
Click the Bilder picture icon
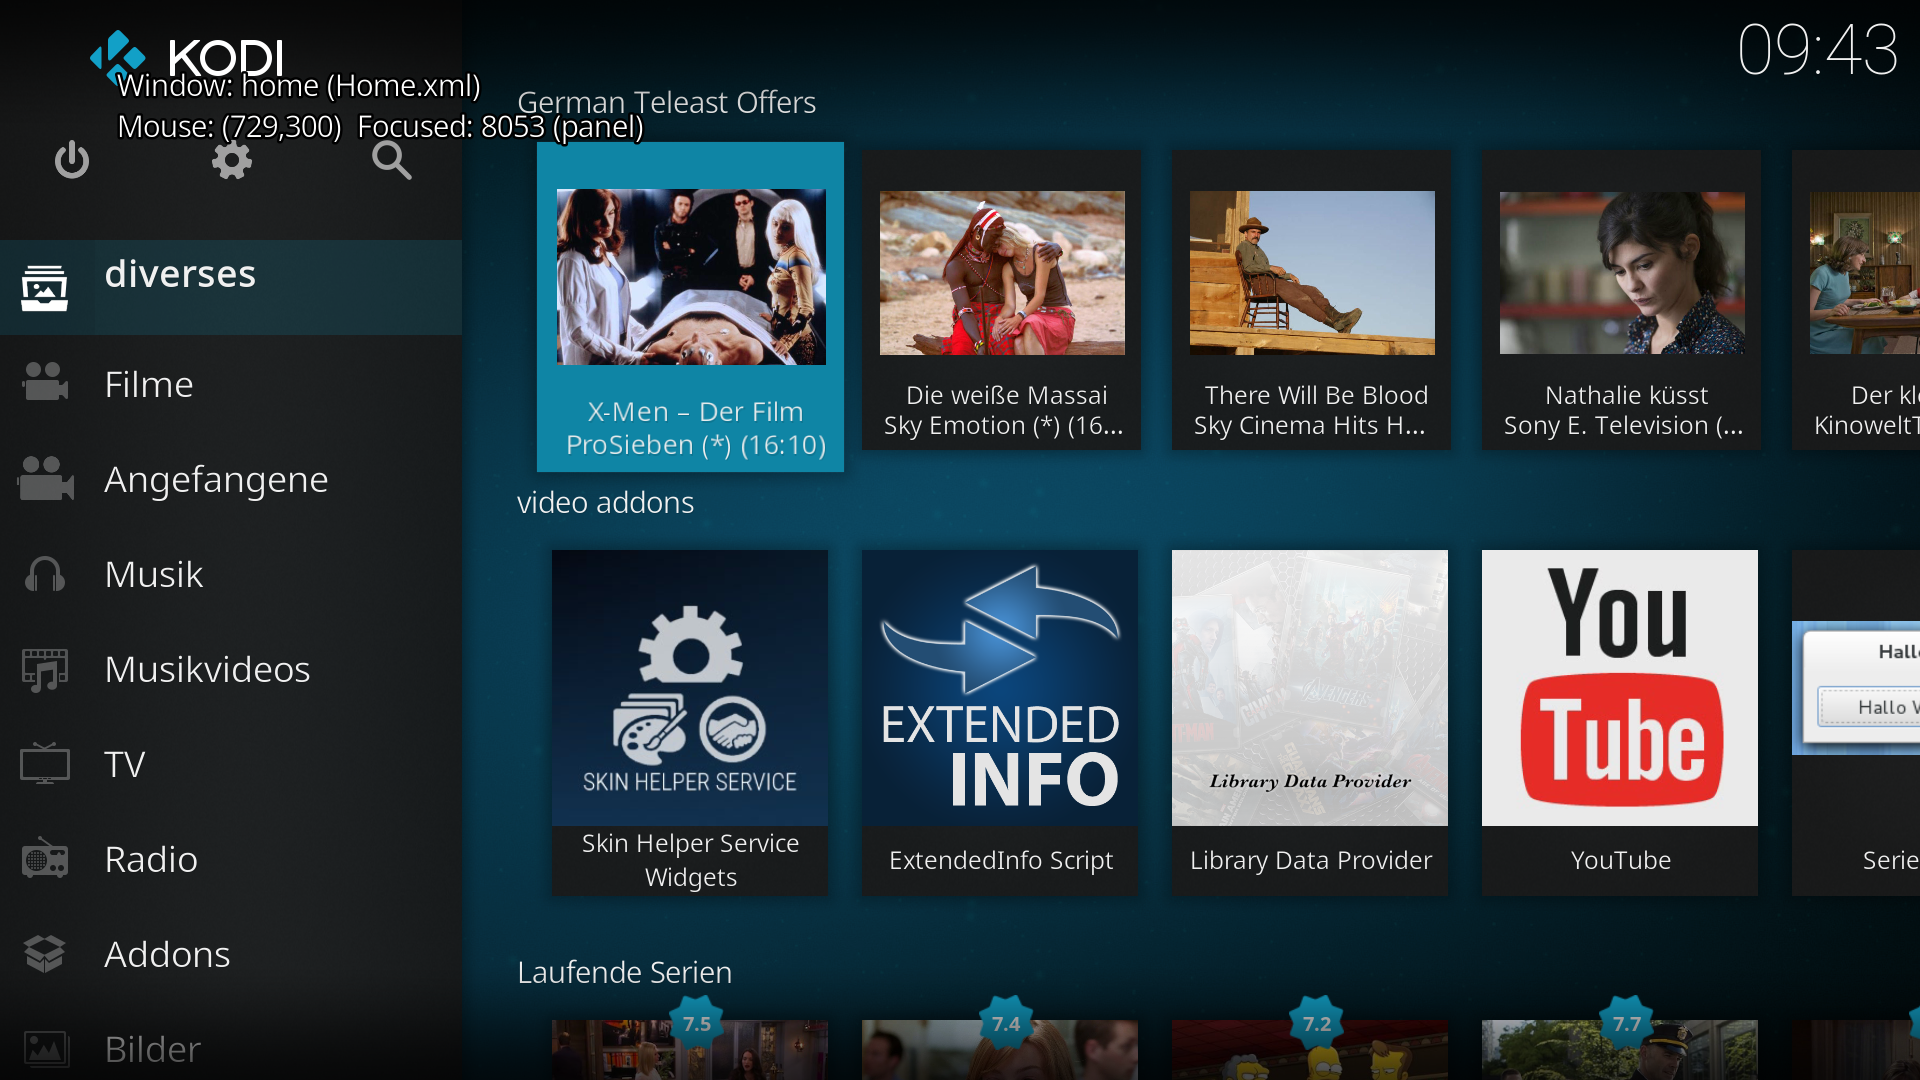point(45,1049)
